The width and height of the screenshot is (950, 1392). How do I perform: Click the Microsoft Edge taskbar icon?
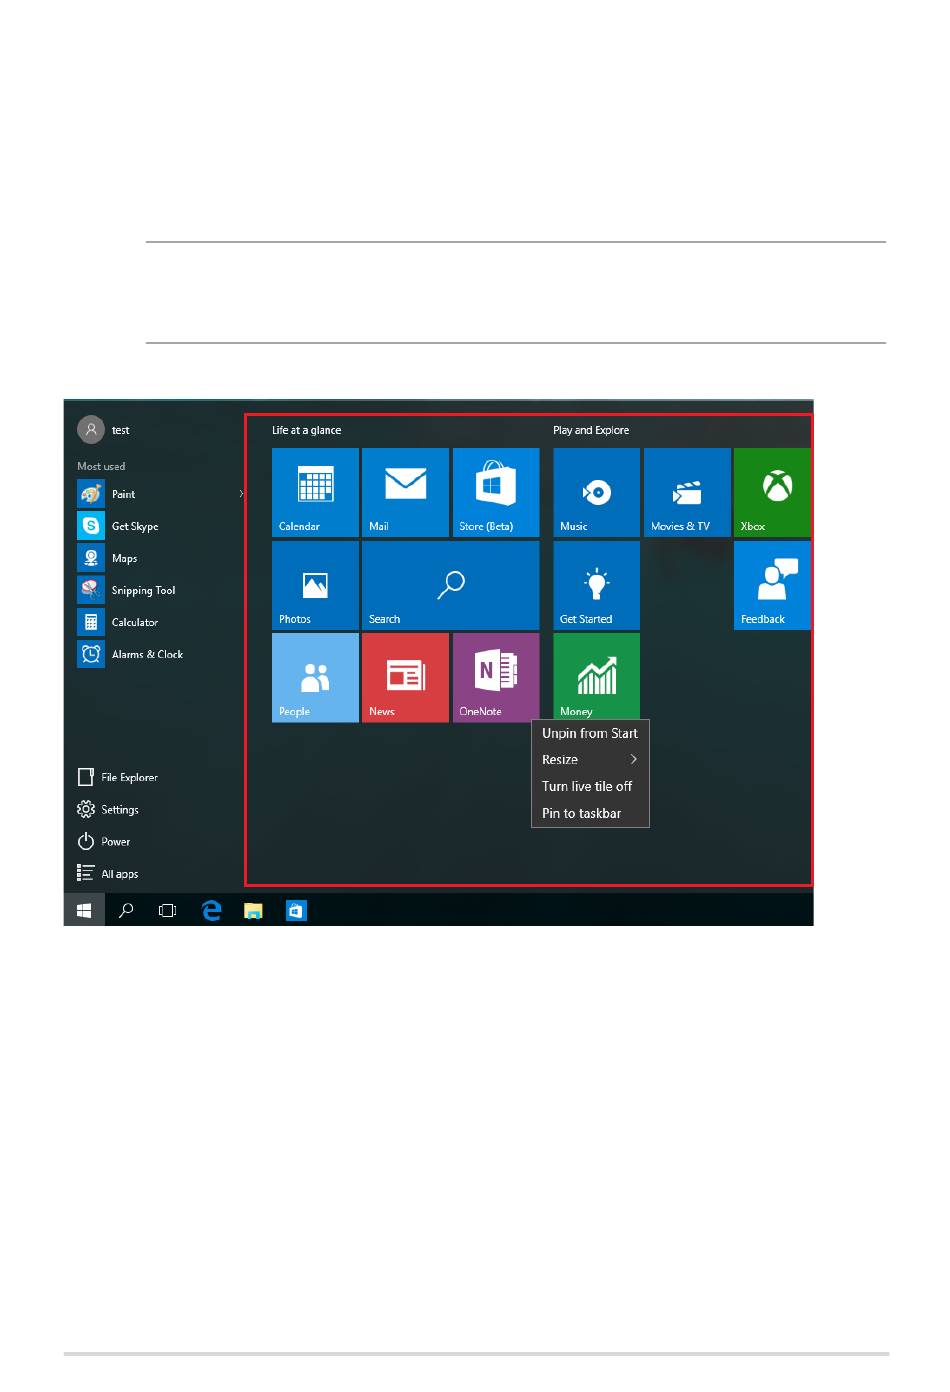(x=211, y=910)
